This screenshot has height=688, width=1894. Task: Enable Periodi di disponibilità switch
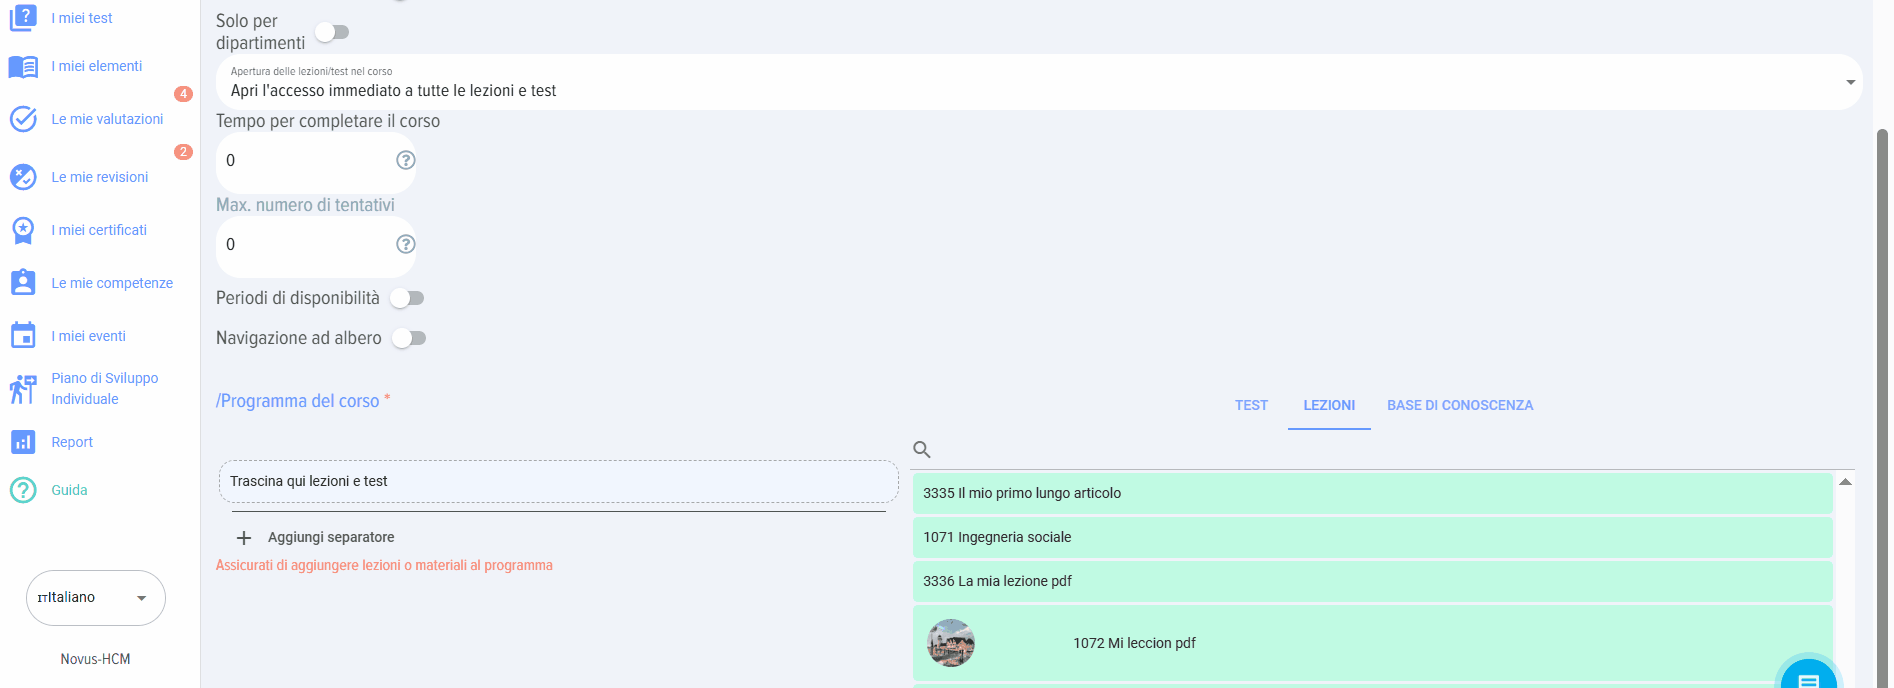tap(407, 298)
